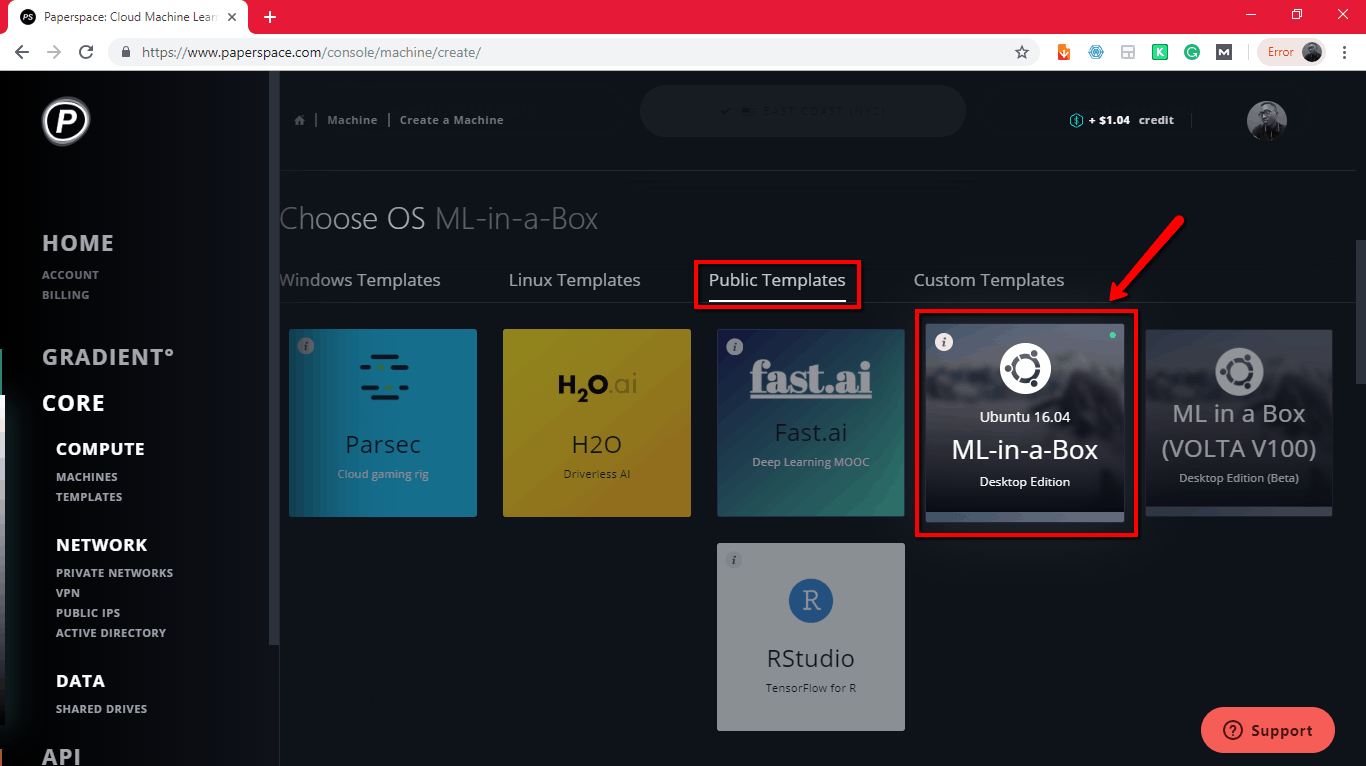Image resolution: width=1366 pixels, height=766 pixels.
Task: Click the home breadcrumb icon
Action: 299,120
